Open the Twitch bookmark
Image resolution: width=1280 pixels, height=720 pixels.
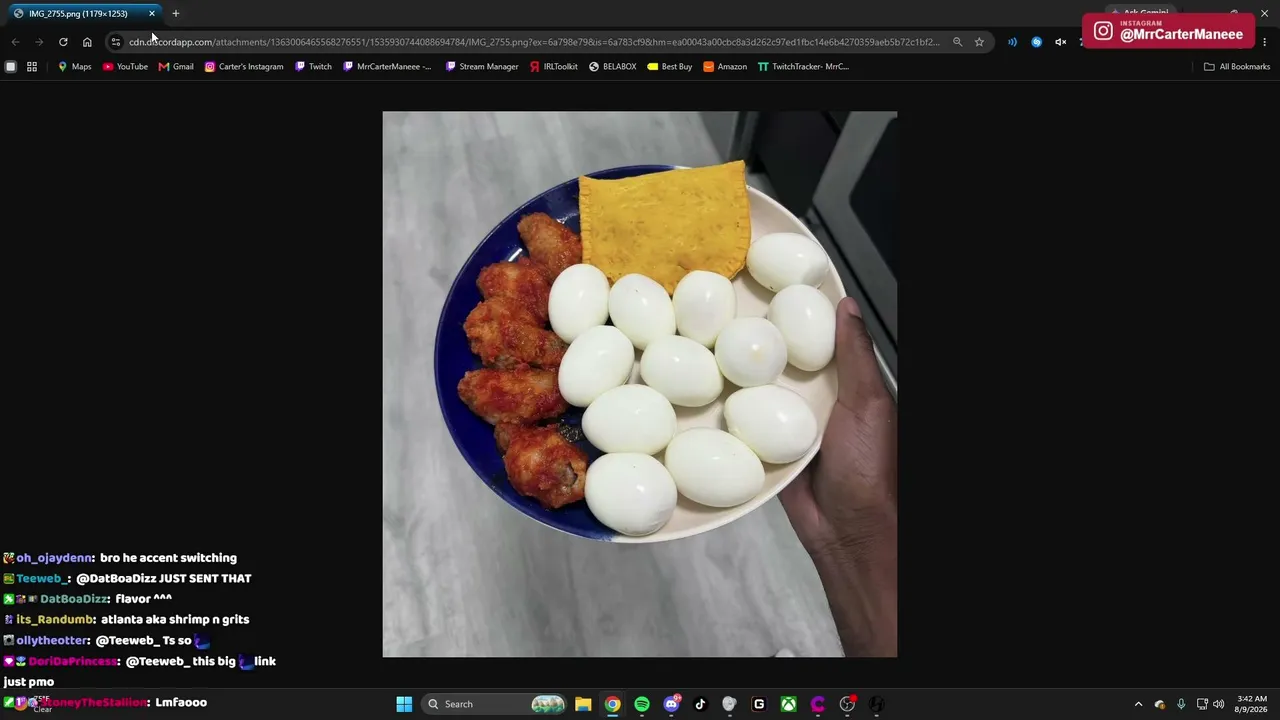pos(313,67)
